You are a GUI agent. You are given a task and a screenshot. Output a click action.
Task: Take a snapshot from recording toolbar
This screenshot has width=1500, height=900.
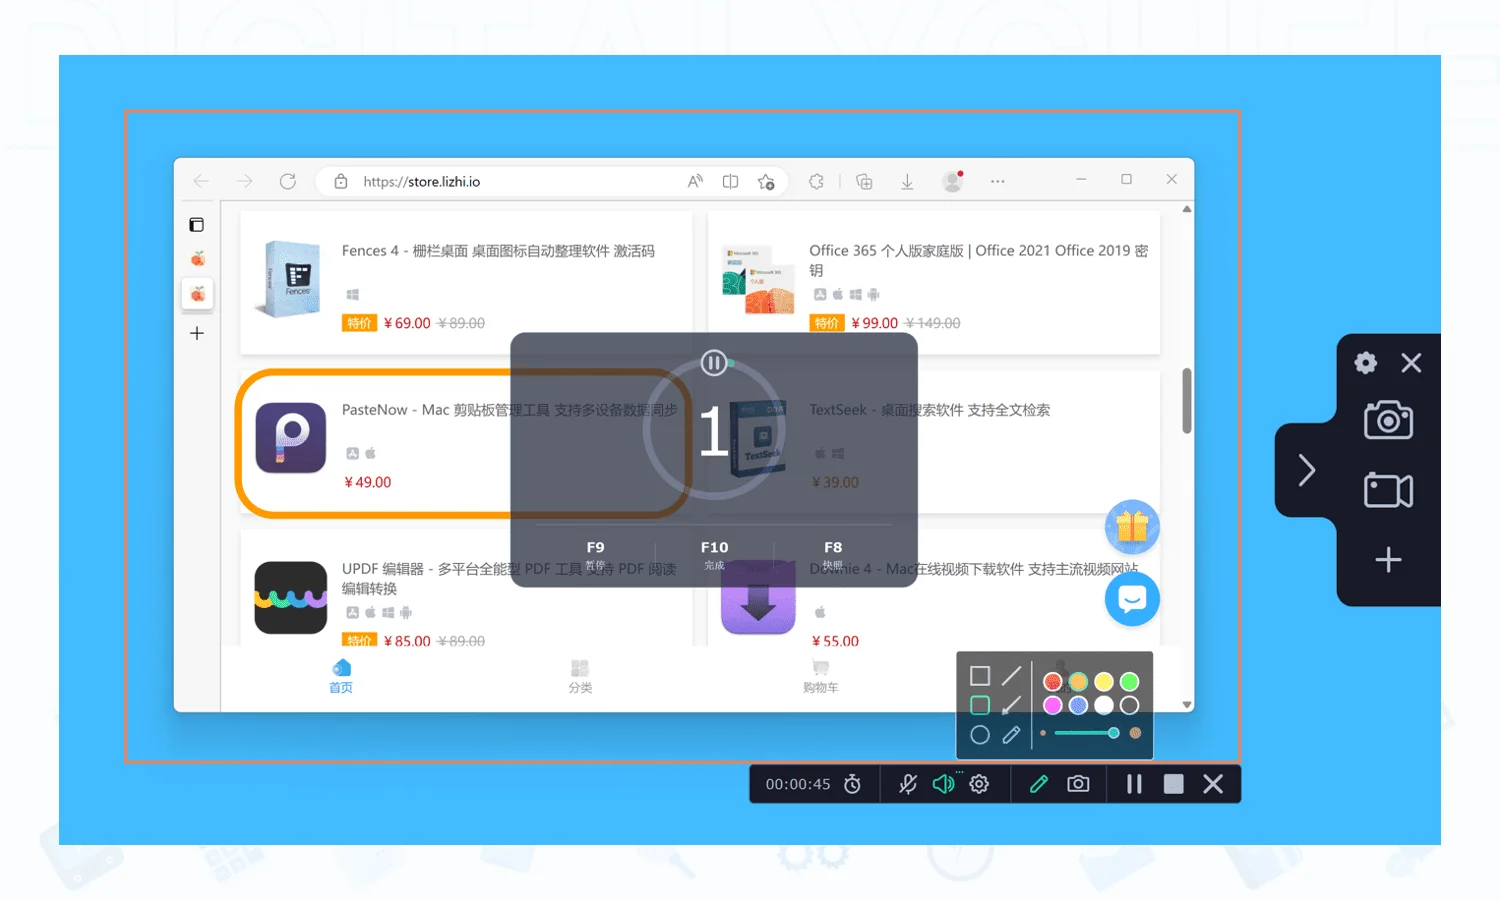click(x=1078, y=784)
